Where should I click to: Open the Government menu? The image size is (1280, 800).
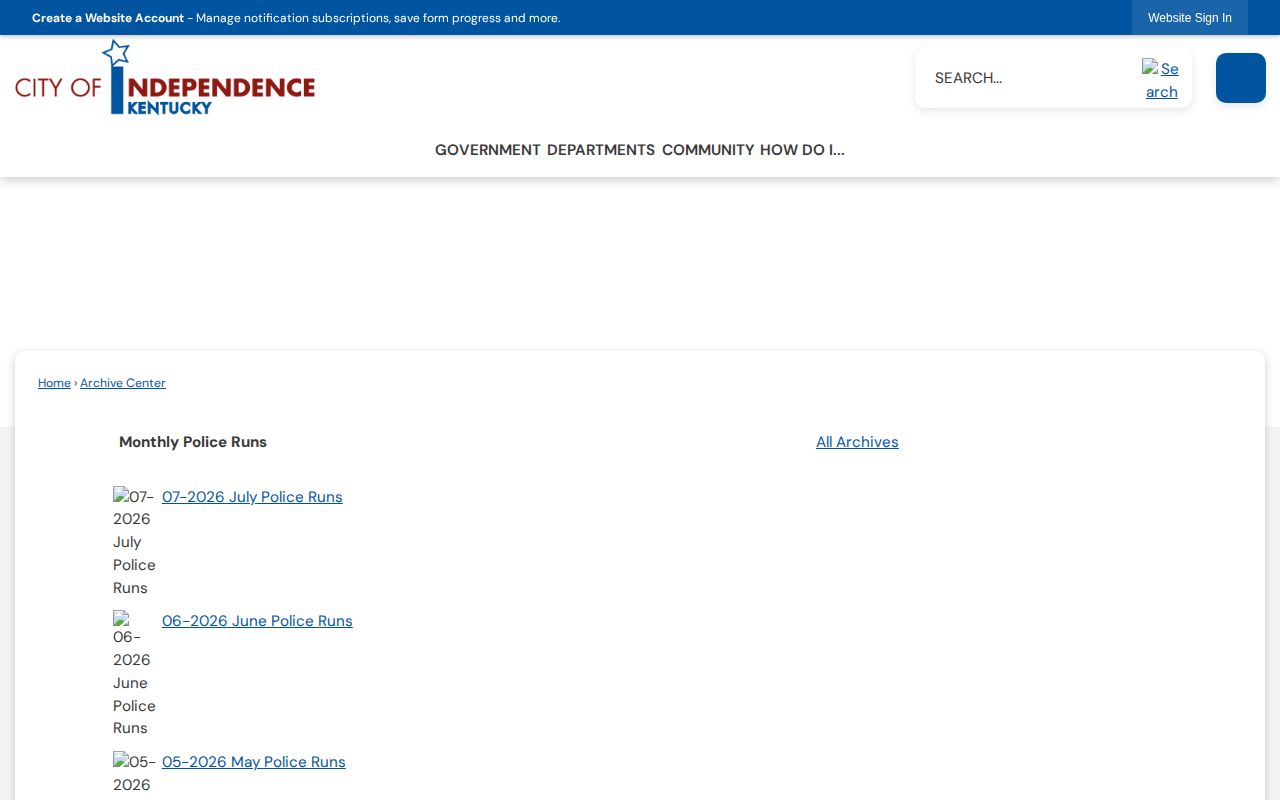[488, 150]
